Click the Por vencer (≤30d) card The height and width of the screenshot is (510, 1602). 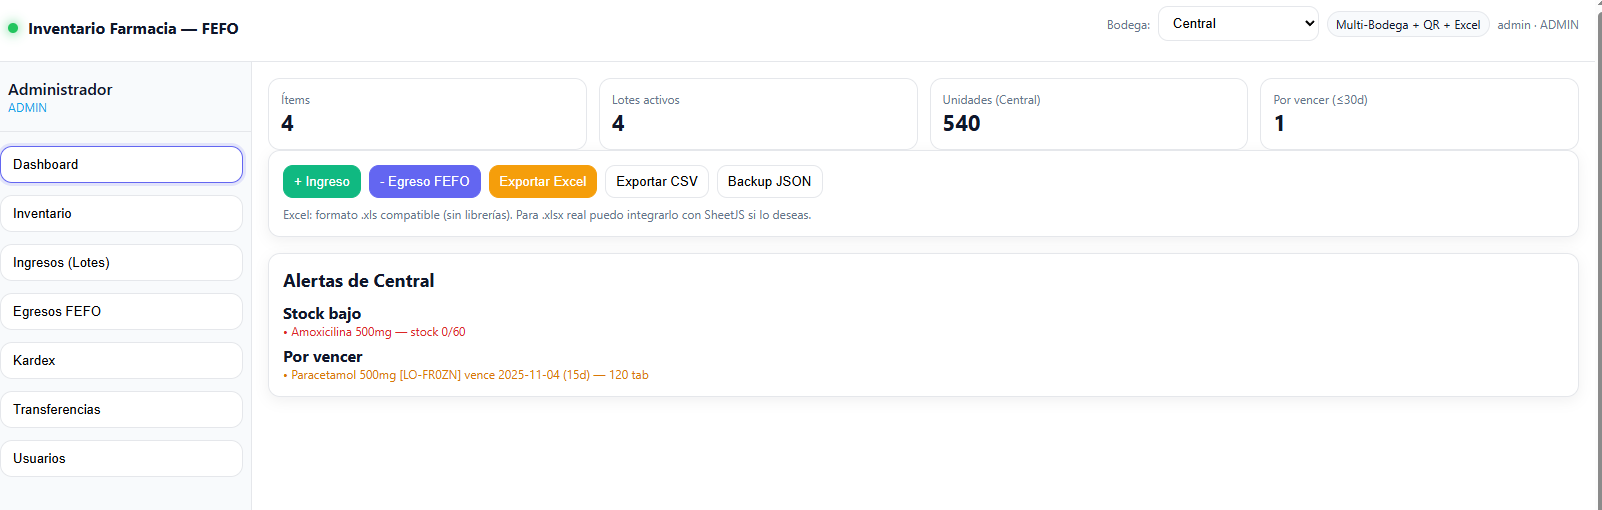pyautogui.click(x=1418, y=114)
